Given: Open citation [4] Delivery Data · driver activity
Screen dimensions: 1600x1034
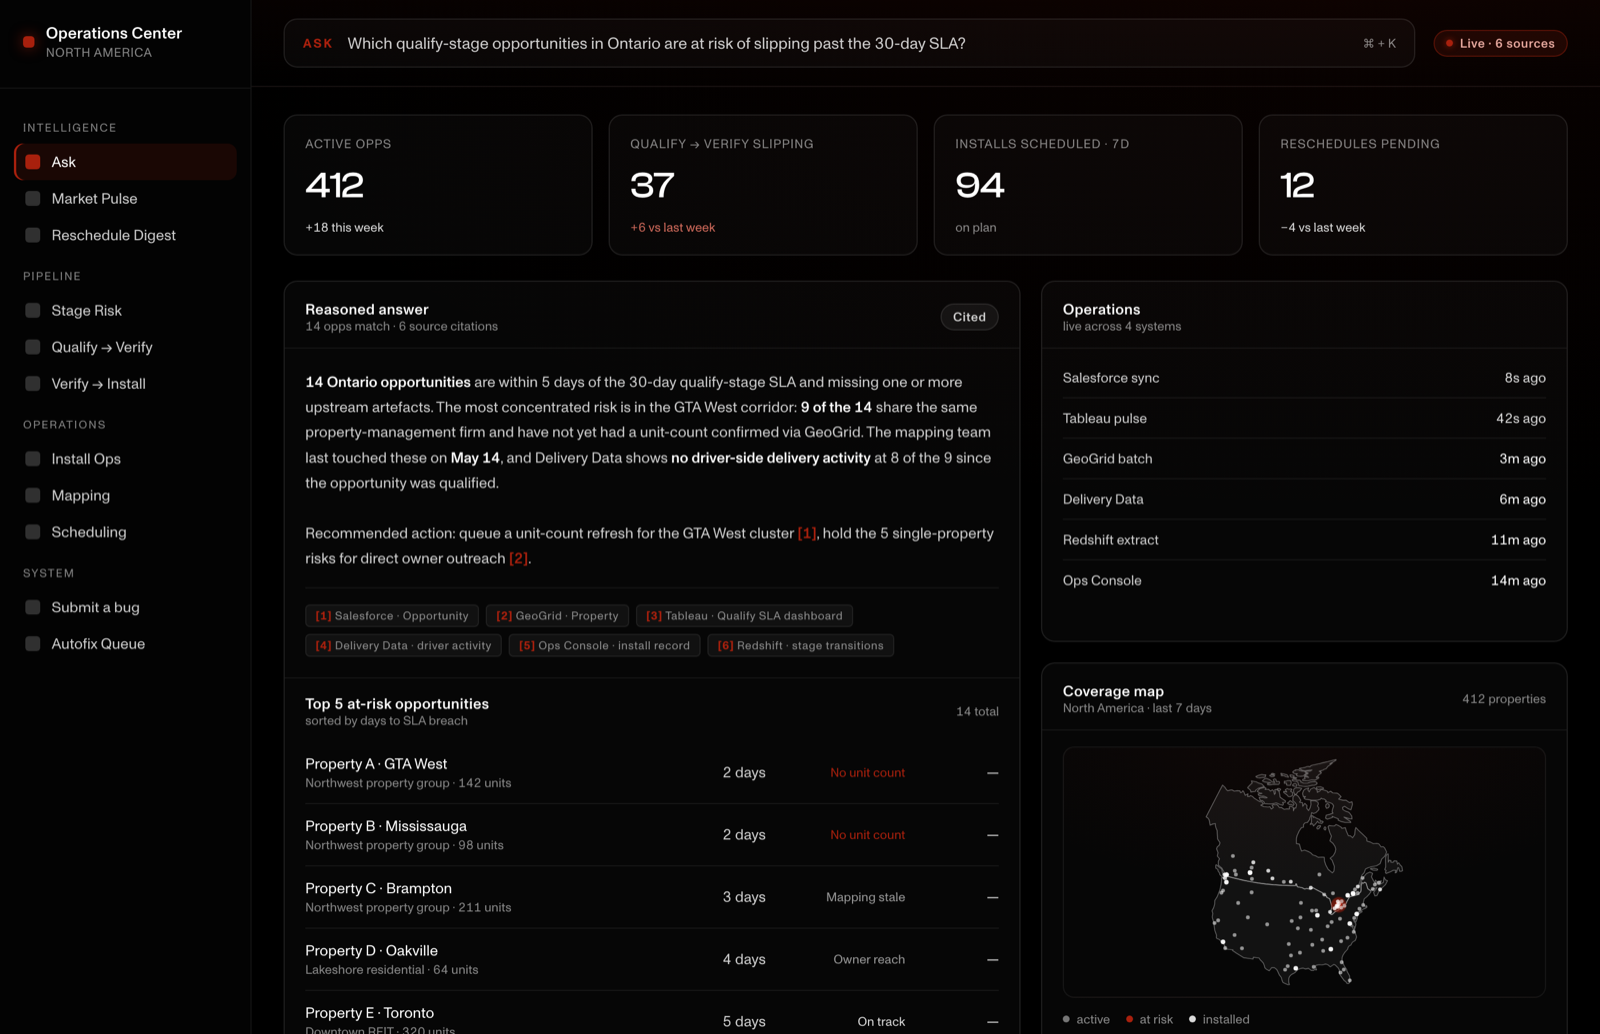Looking at the screenshot, I should 403,646.
